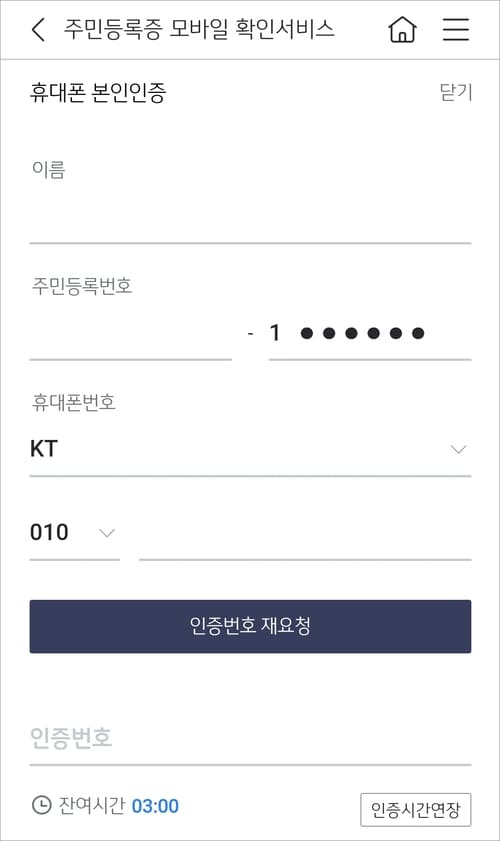This screenshot has height=841, width=500.
Task: Click the clock icon beside 잔여시간
Action: (41, 805)
